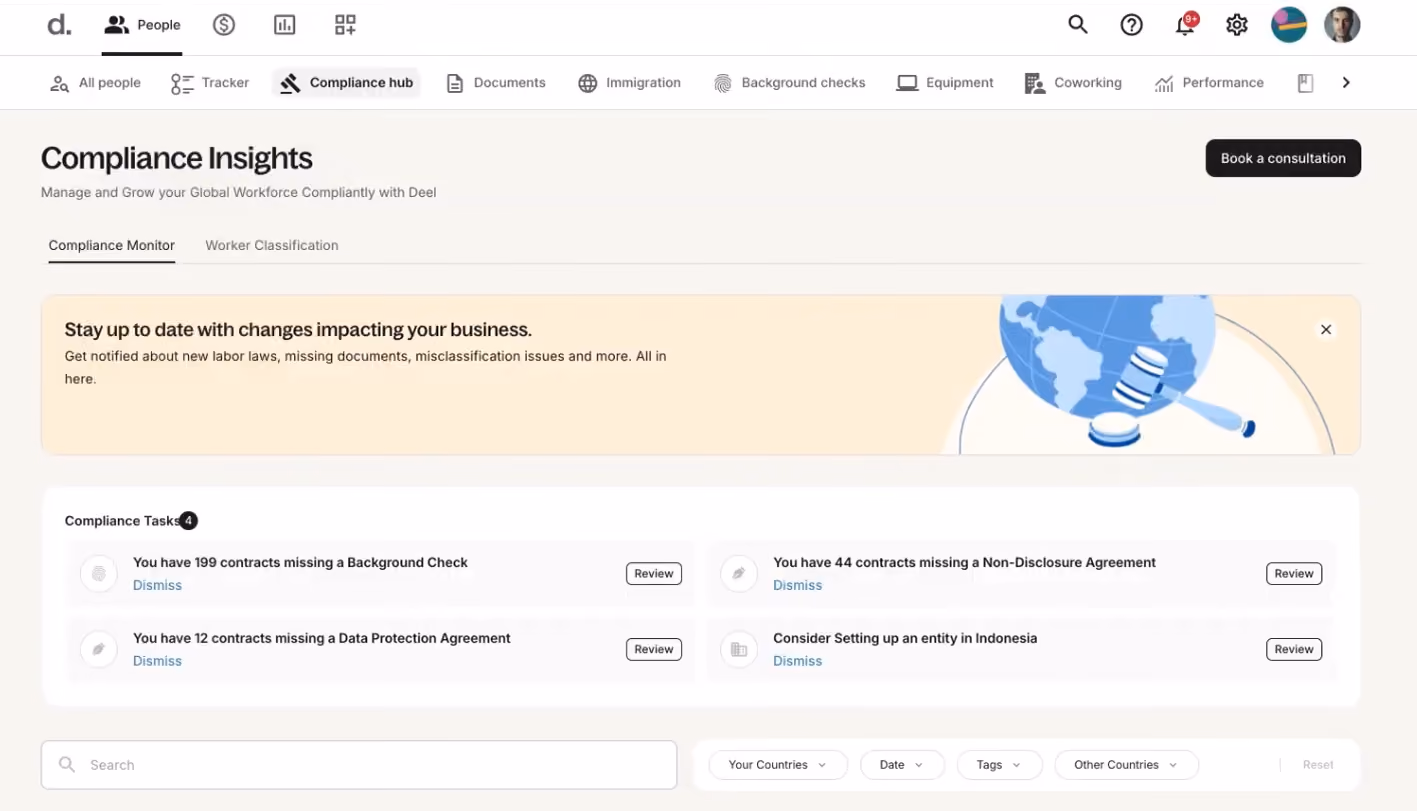The height and width of the screenshot is (811, 1417).
Task: Select the Compliance Monitor tab
Action: click(112, 245)
